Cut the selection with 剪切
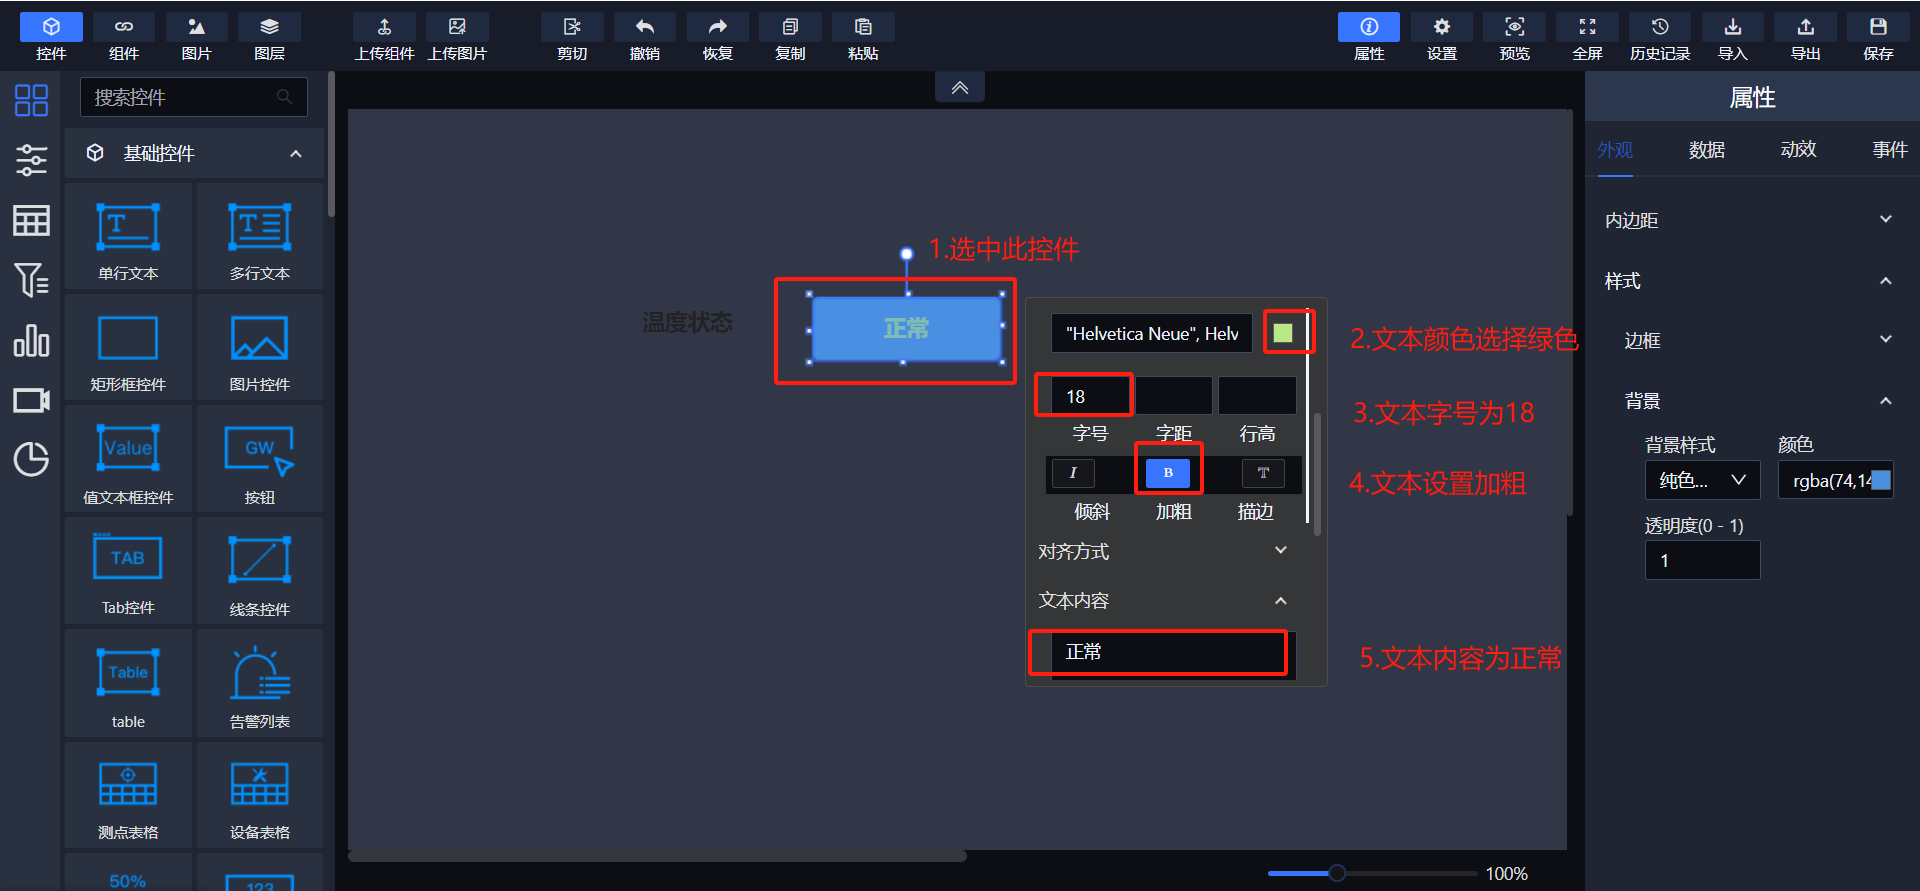This screenshot has width=1920, height=891. coord(572,37)
